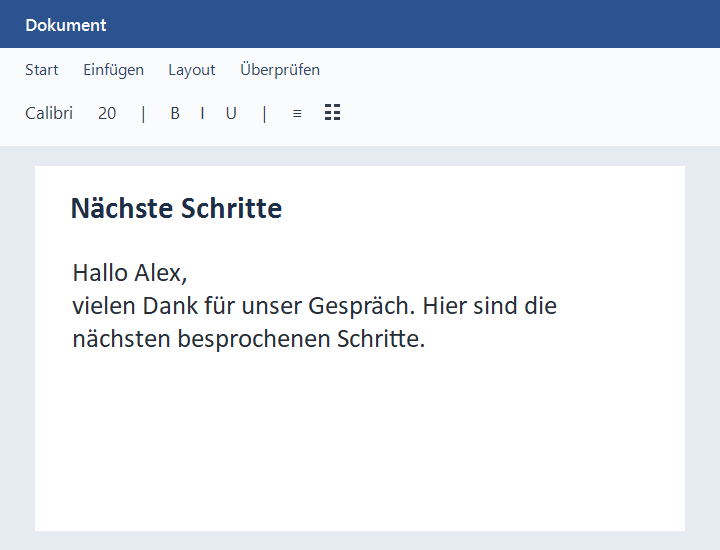Click the line starting vielen Dank für
The width and height of the screenshot is (720, 550).
(315, 306)
